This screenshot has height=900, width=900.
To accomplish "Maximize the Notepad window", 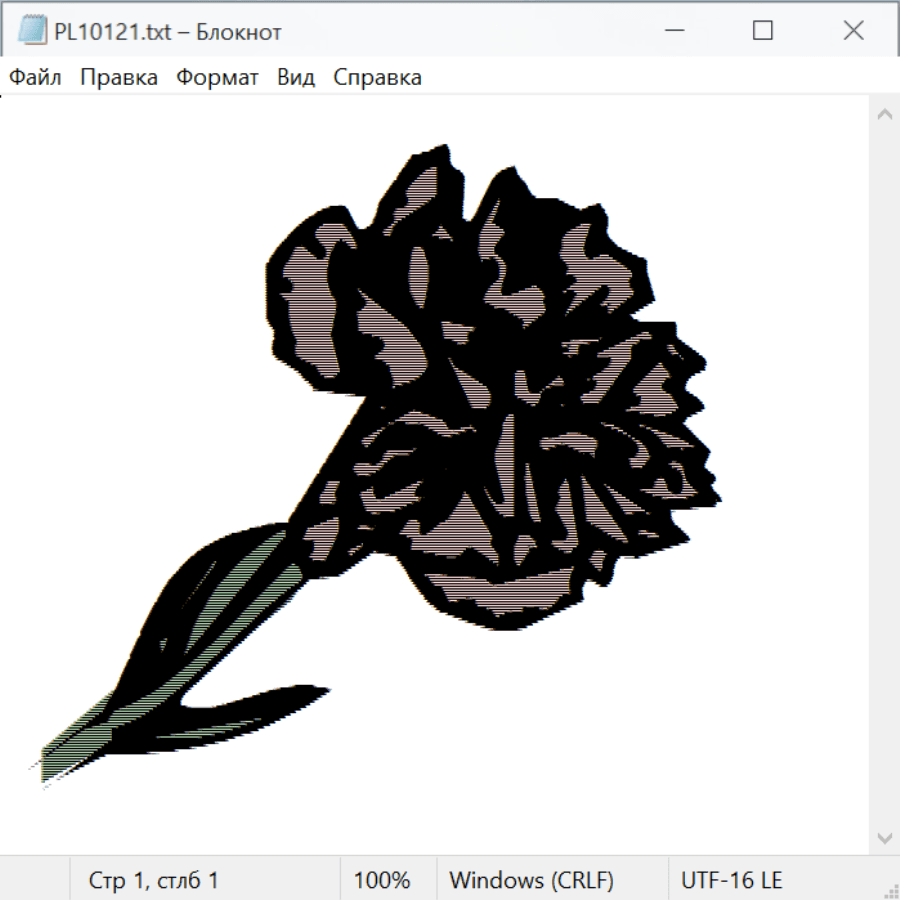I will [763, 31].
